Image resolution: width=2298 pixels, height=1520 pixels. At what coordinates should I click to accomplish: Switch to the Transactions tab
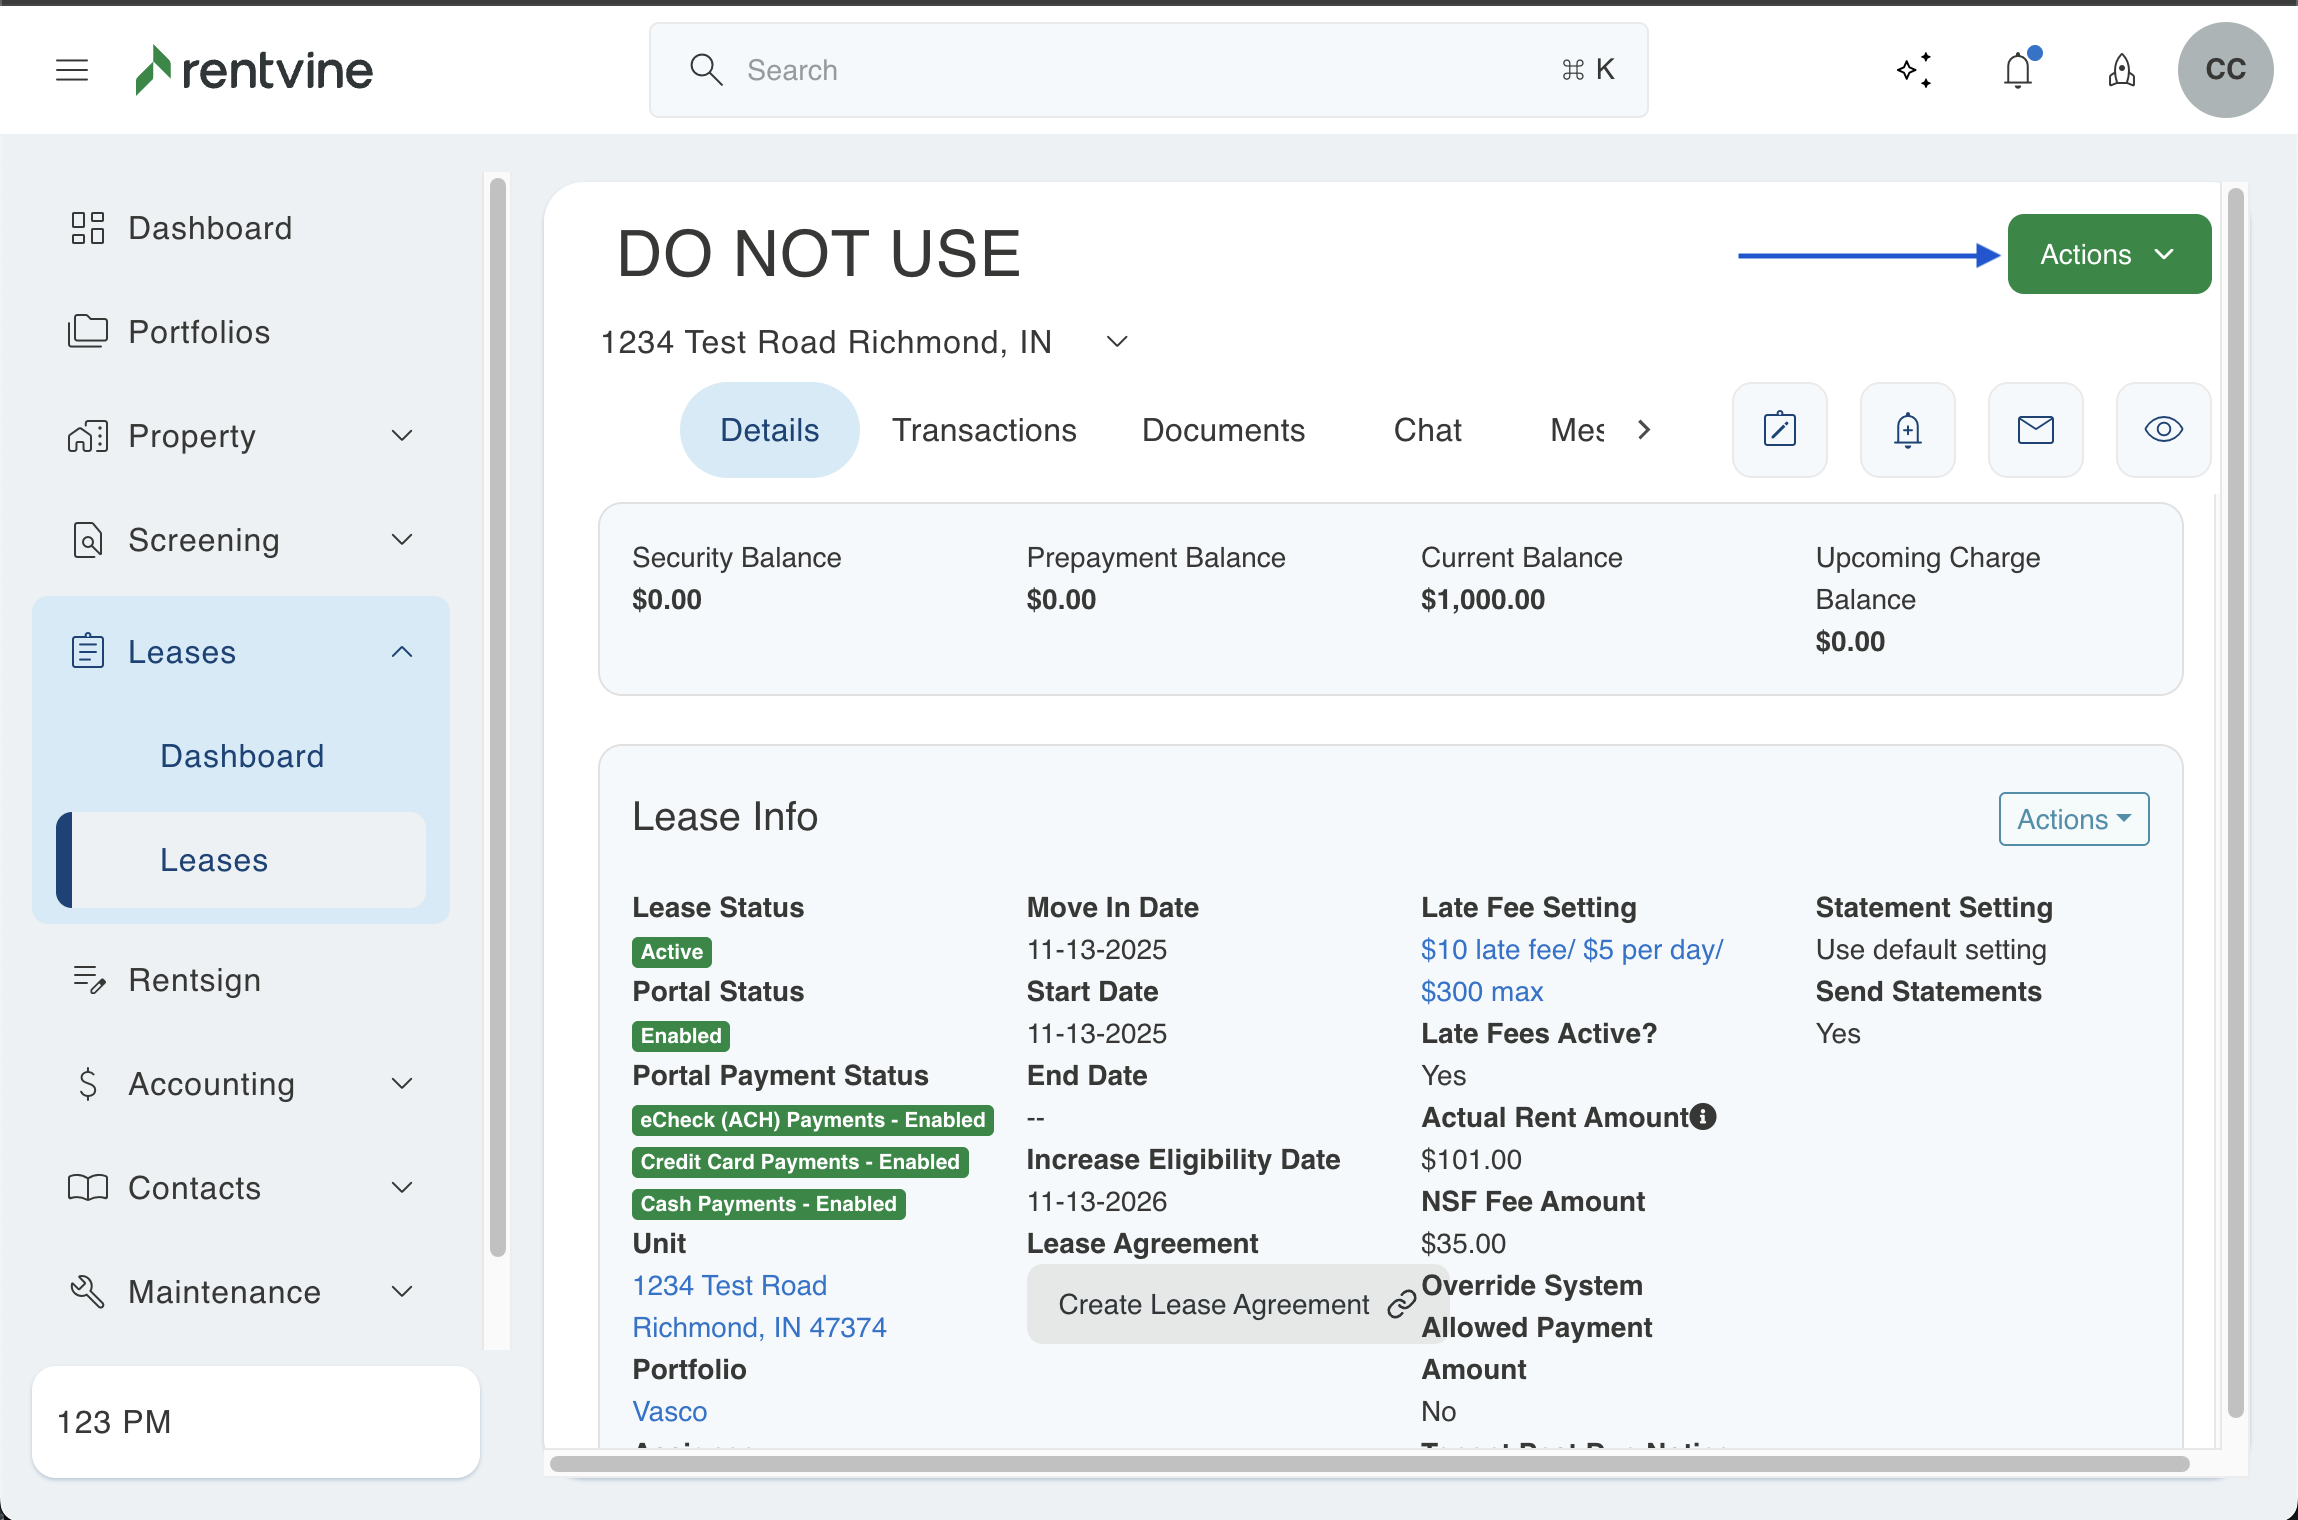(x=984, y=430)
